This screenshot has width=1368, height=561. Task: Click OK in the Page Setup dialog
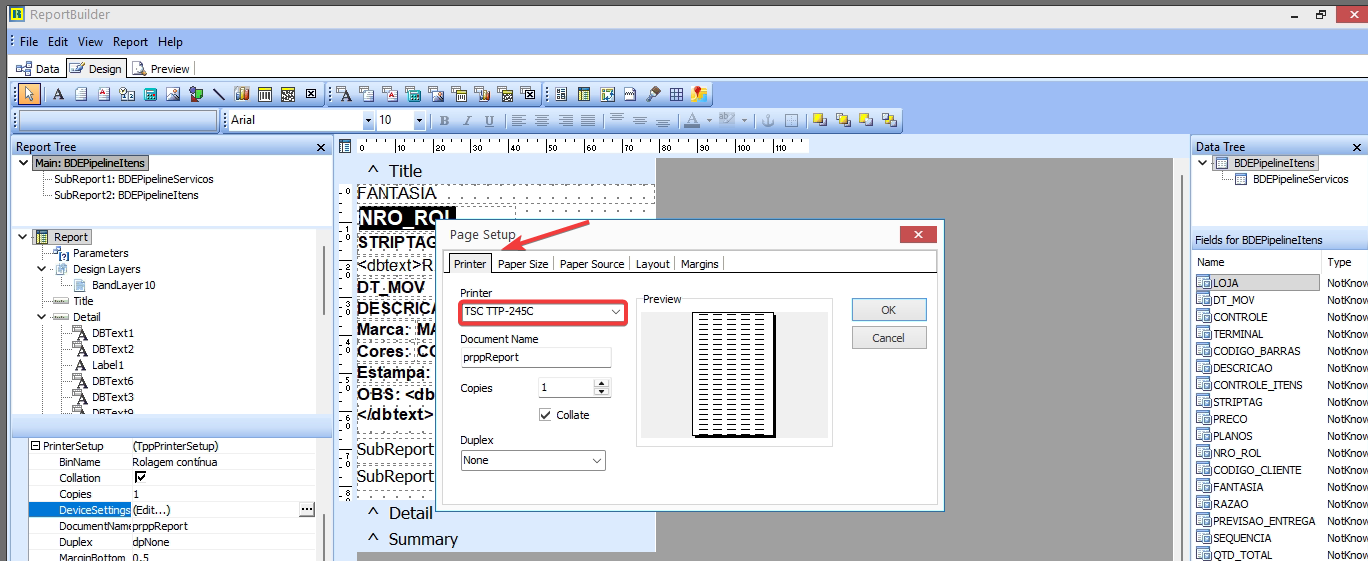pos(888,310)
